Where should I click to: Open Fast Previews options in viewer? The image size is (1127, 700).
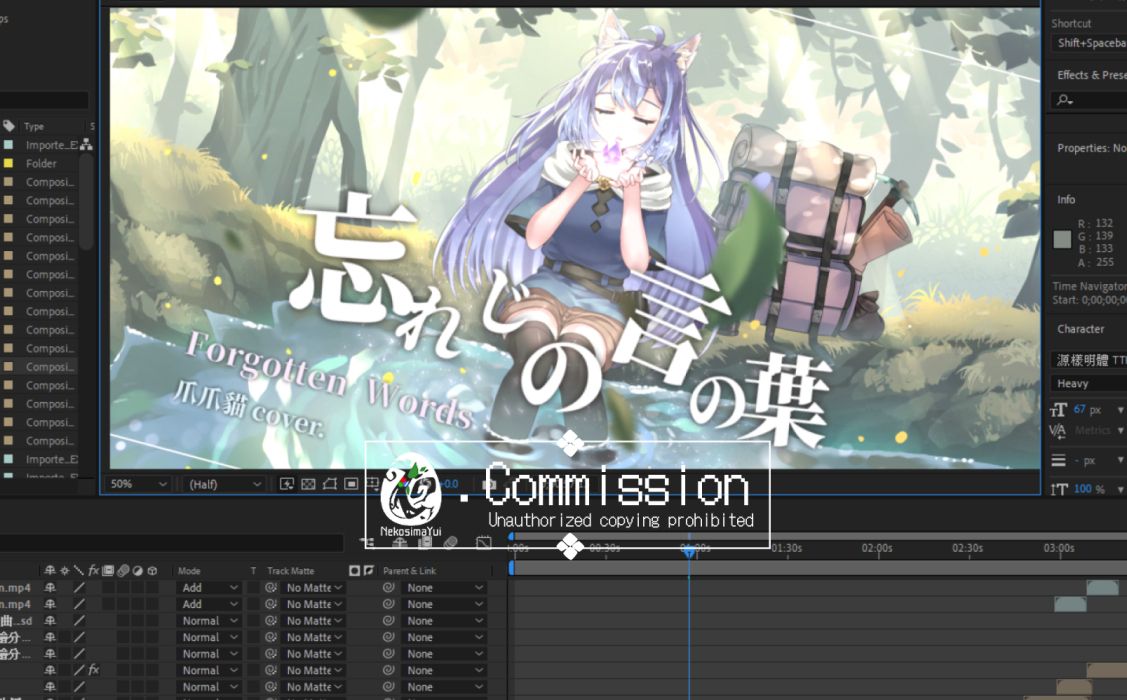(x=287, y=484)
